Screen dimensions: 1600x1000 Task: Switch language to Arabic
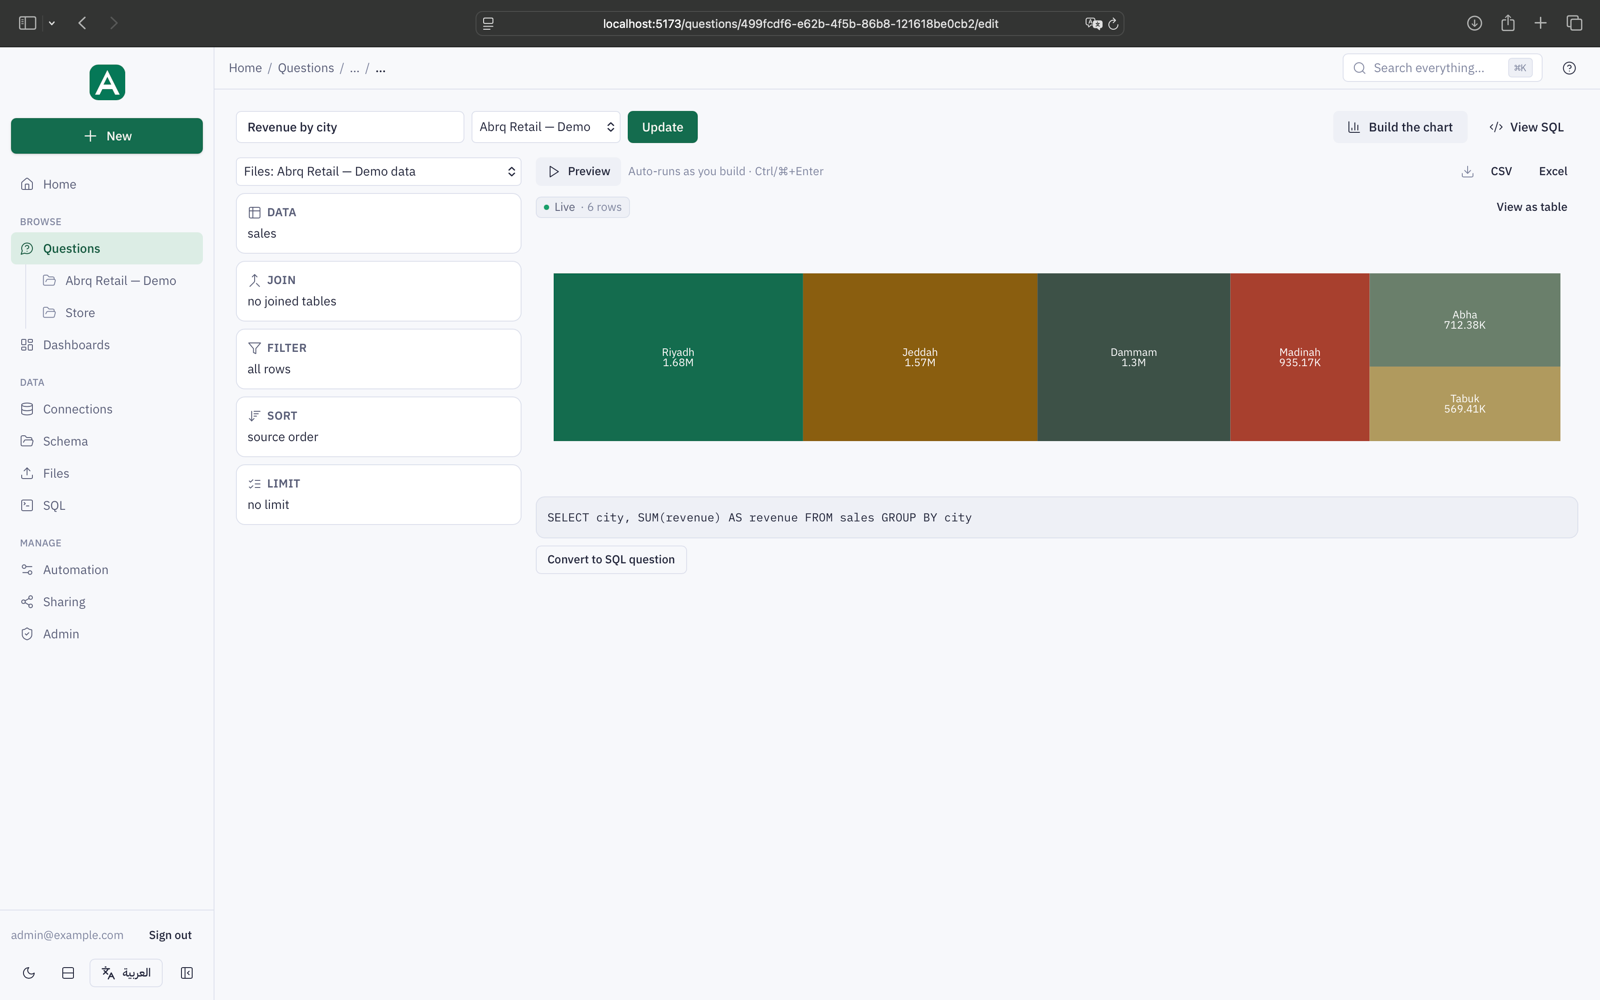(126, 973)
